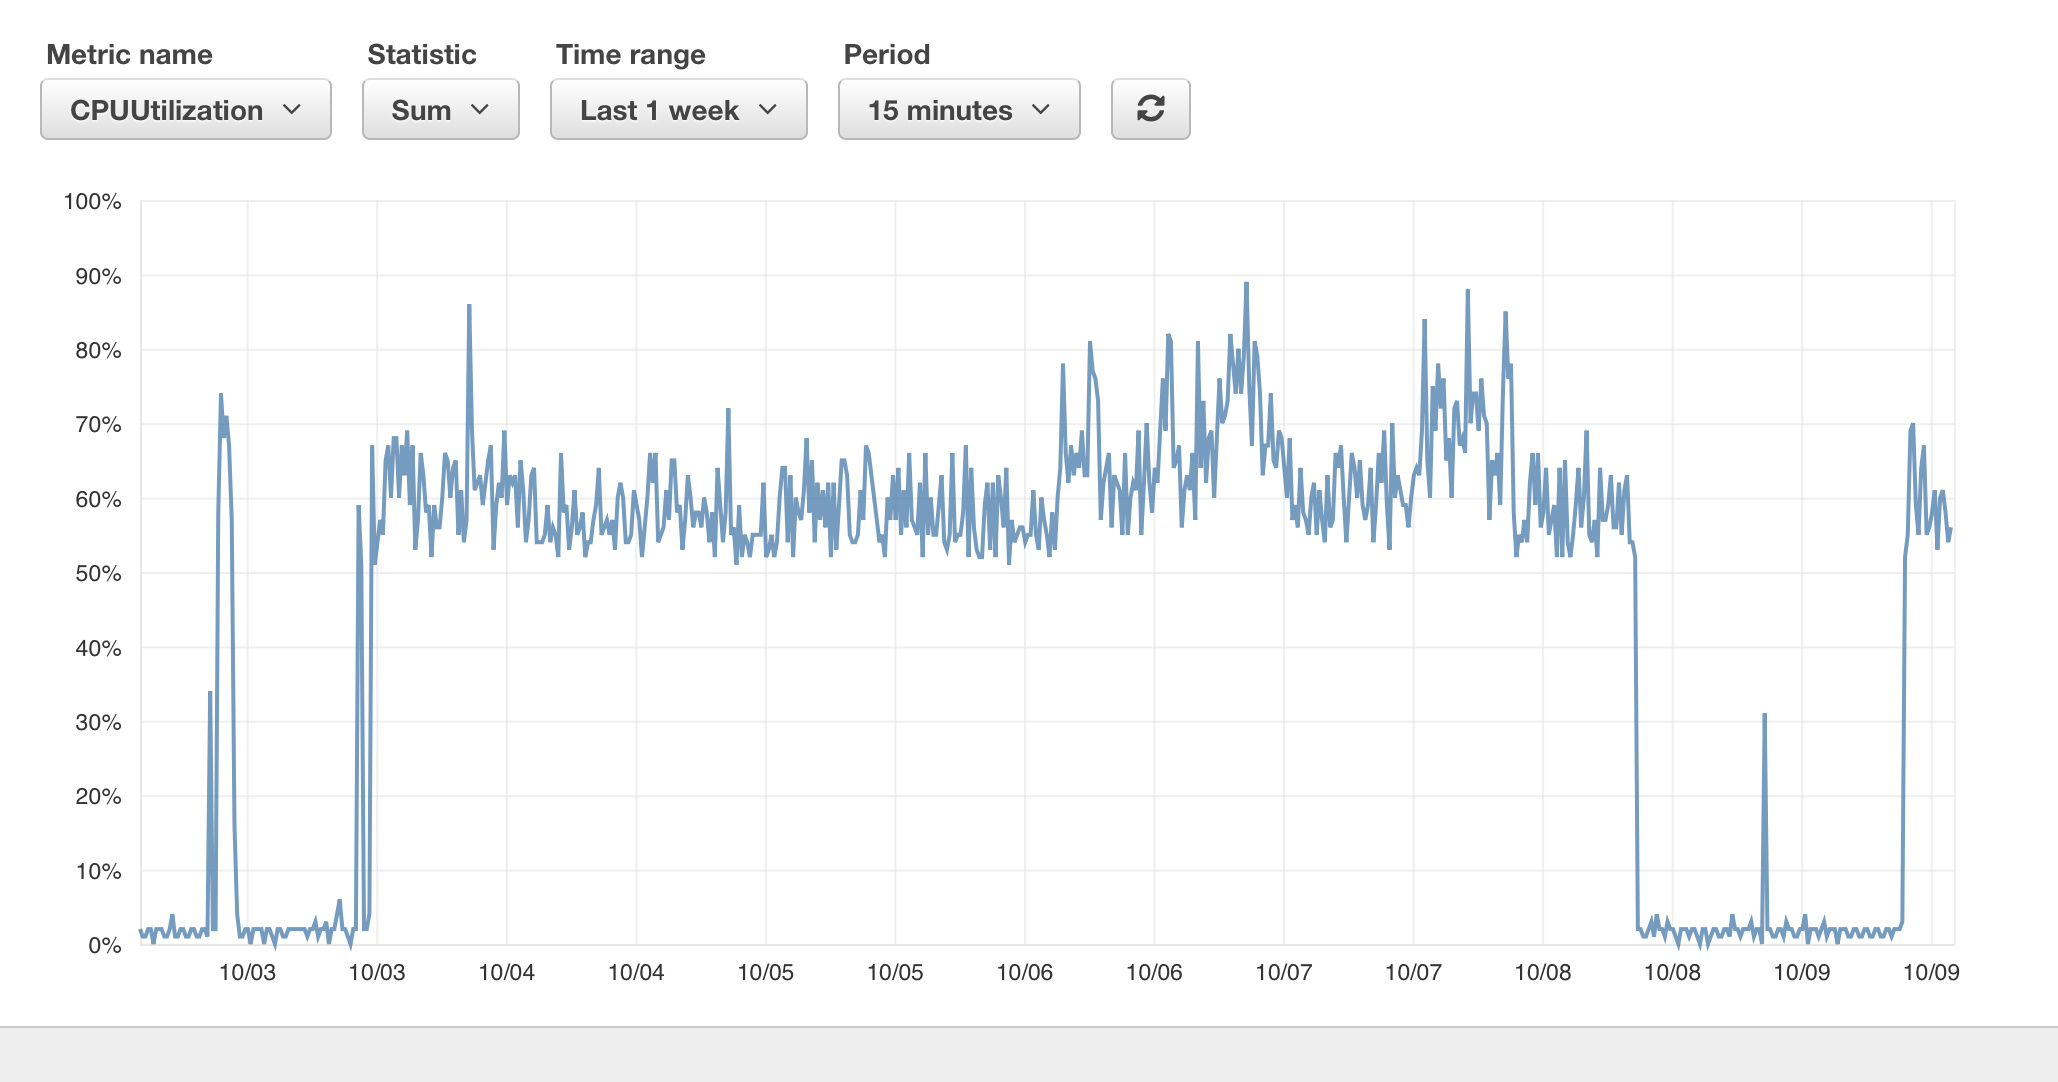Click the 88% peak after second 10/07
Viewport: 2058px width, 1082px height.
(x=1467, y=292)
